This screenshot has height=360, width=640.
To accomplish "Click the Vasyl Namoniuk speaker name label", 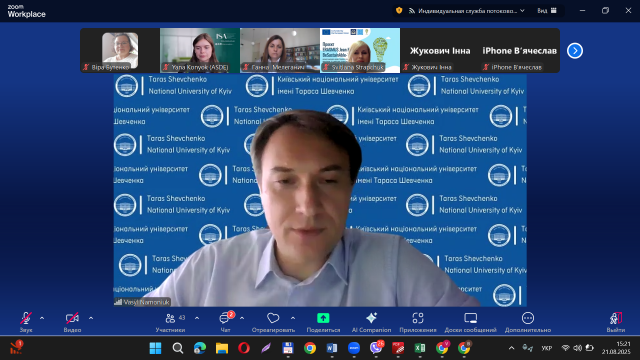I will (142, 302).
